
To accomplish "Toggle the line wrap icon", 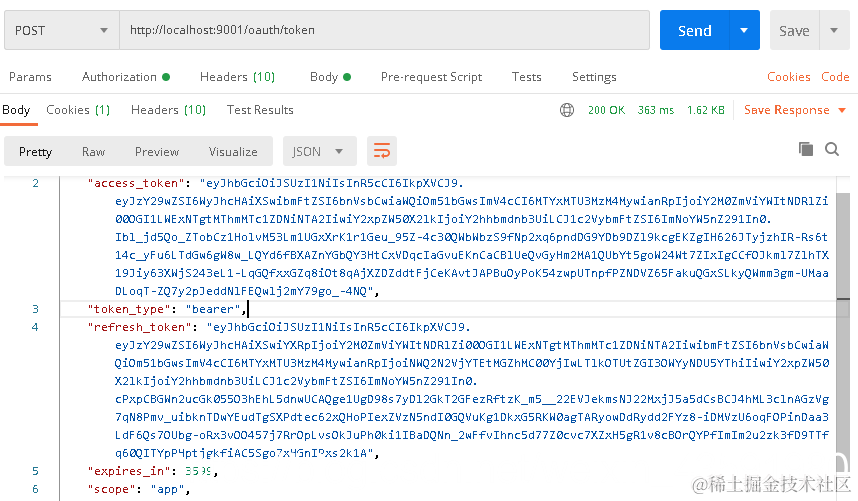I will pyautogui.click(x=382, y=151).
